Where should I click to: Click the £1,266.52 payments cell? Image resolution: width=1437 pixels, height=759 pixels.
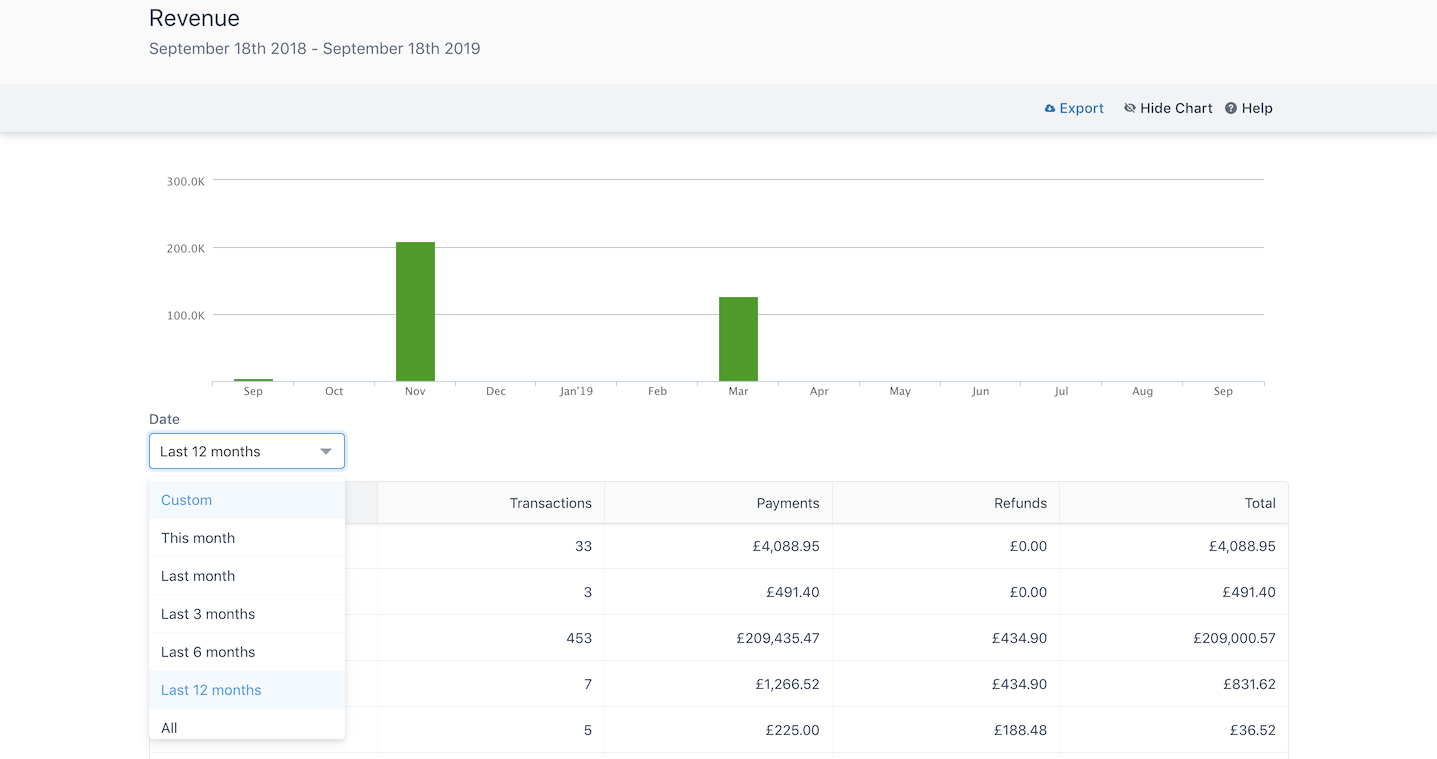coord(719,684)
